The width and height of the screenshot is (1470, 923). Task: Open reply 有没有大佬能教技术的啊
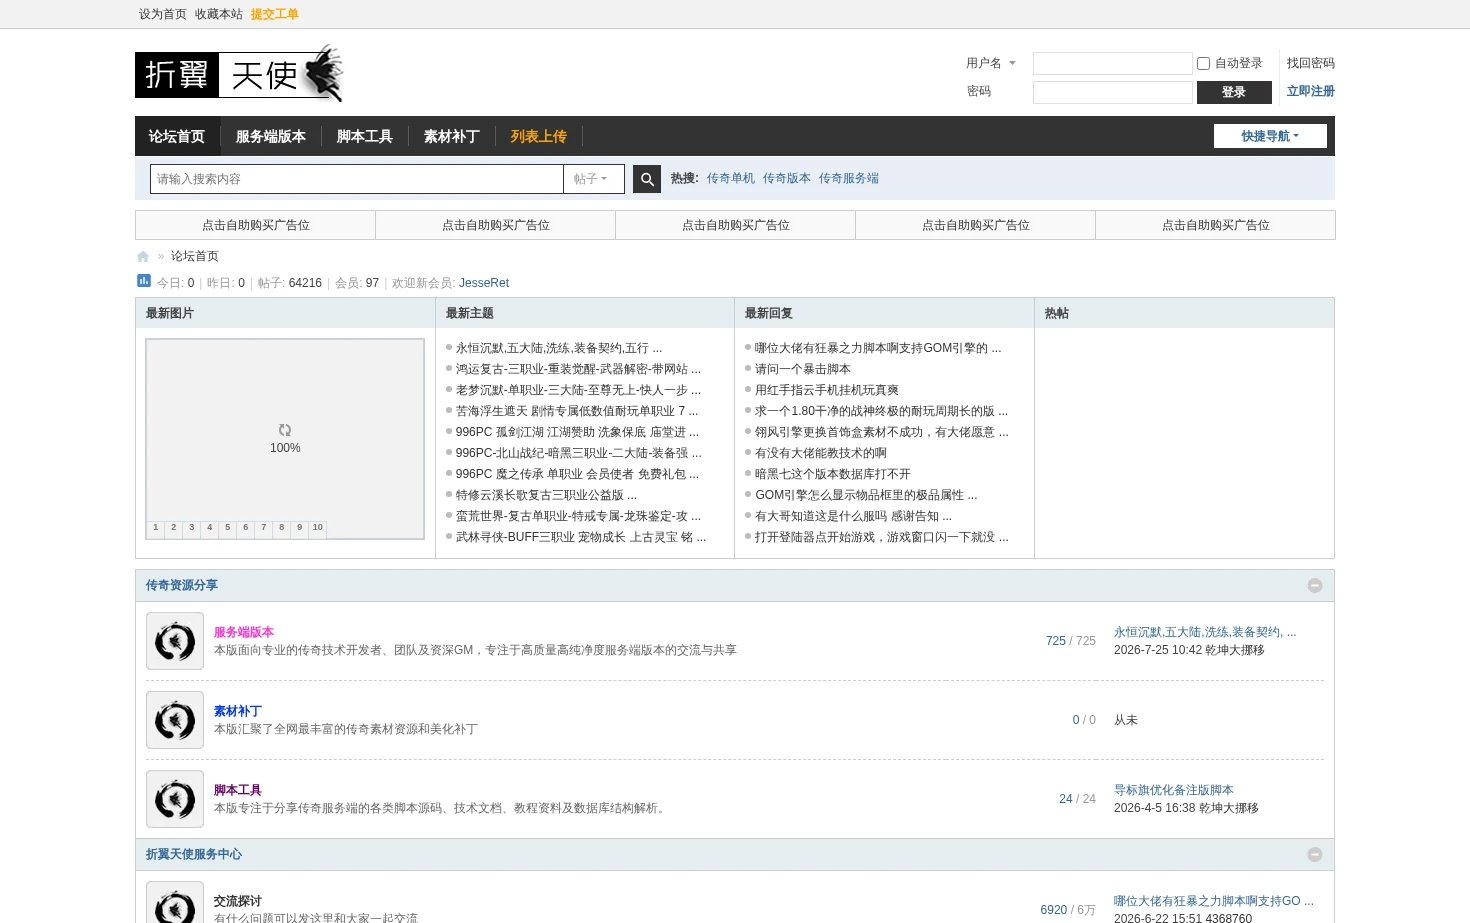coord(821,453)
